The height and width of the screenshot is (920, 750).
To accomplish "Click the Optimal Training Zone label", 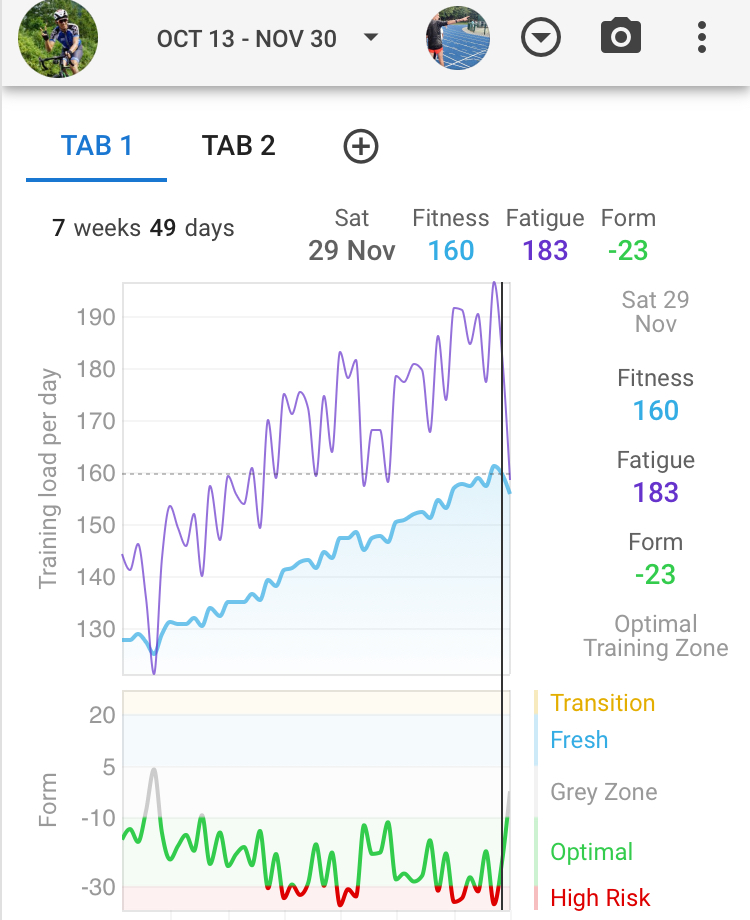I will [x=656, y=636].
